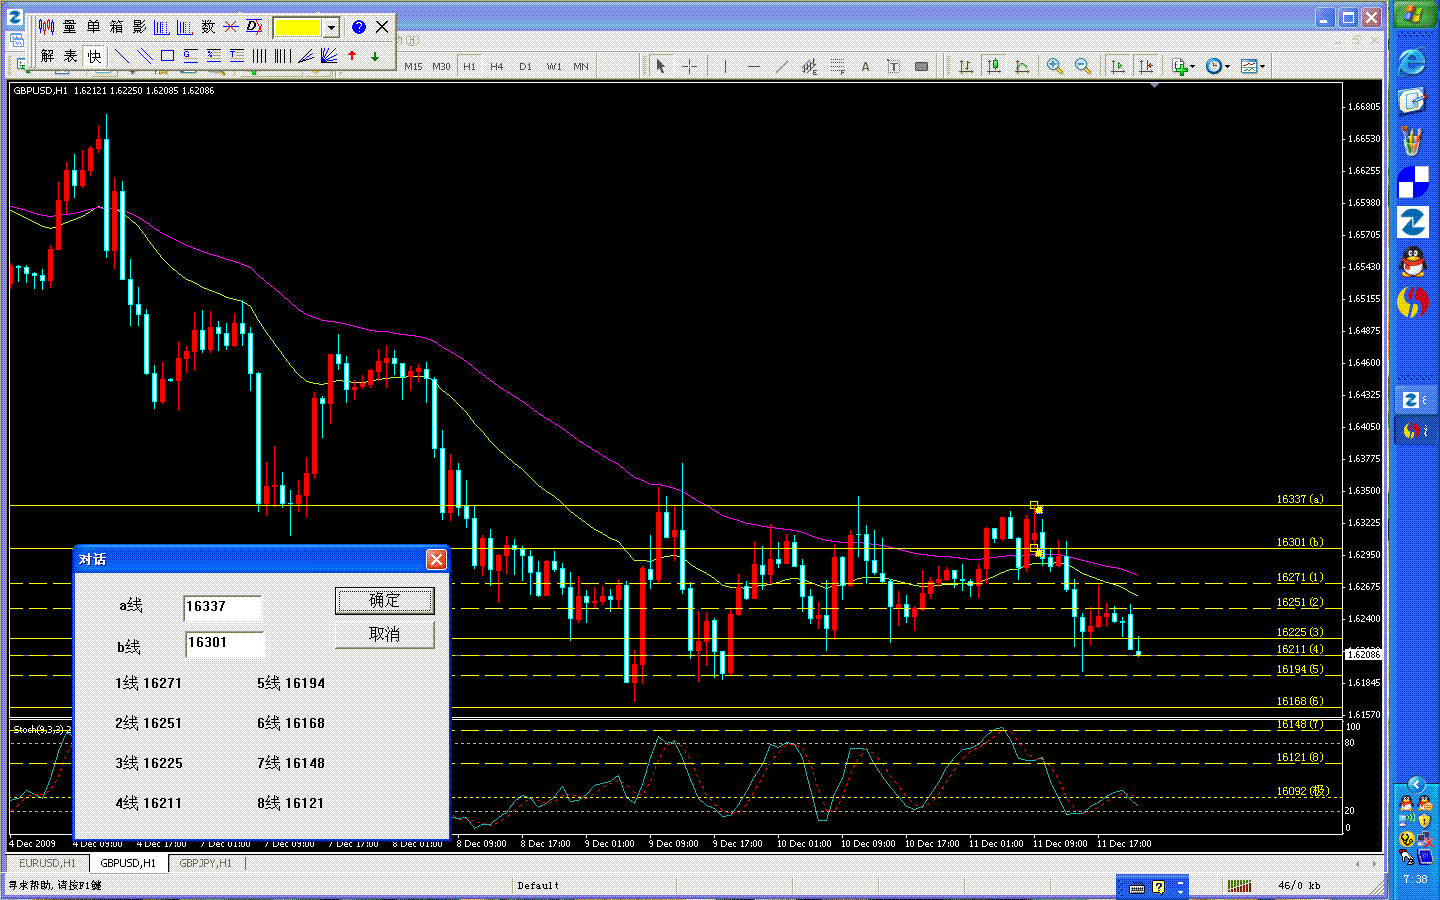Click the 表 button in the floating toolbar
The image size is (1440, 900).
coord(70,56)
